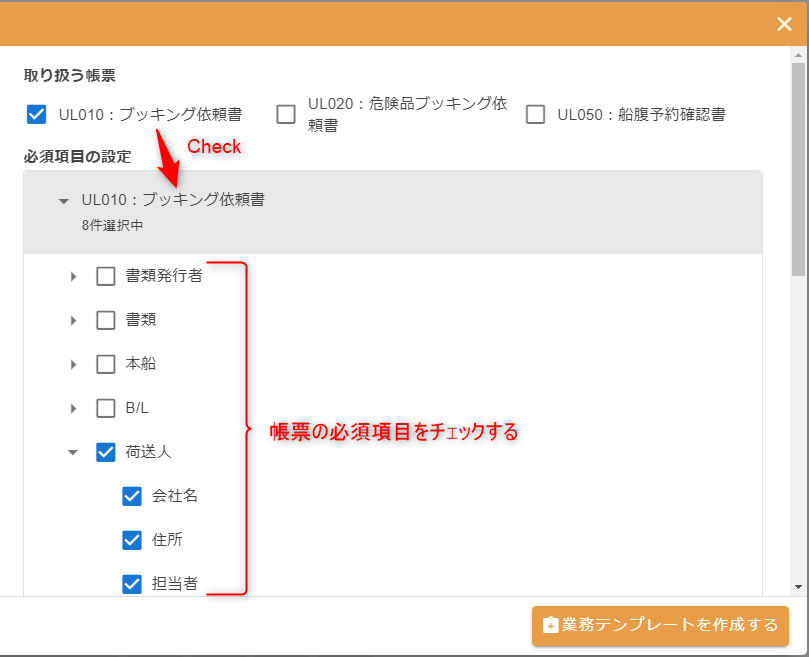809x657 pixels.
Task: Expand the 書類発行者 tree node arrow
Action: tap(73, 277)
